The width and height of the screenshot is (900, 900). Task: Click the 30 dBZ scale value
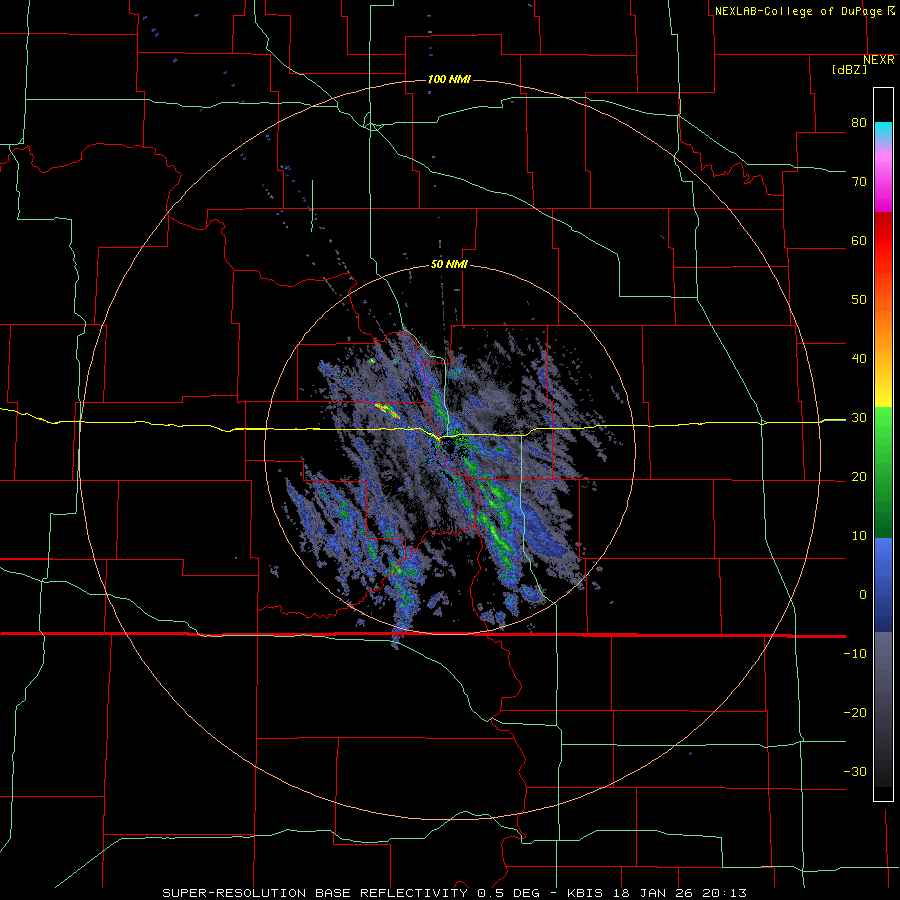pos(859,418)
